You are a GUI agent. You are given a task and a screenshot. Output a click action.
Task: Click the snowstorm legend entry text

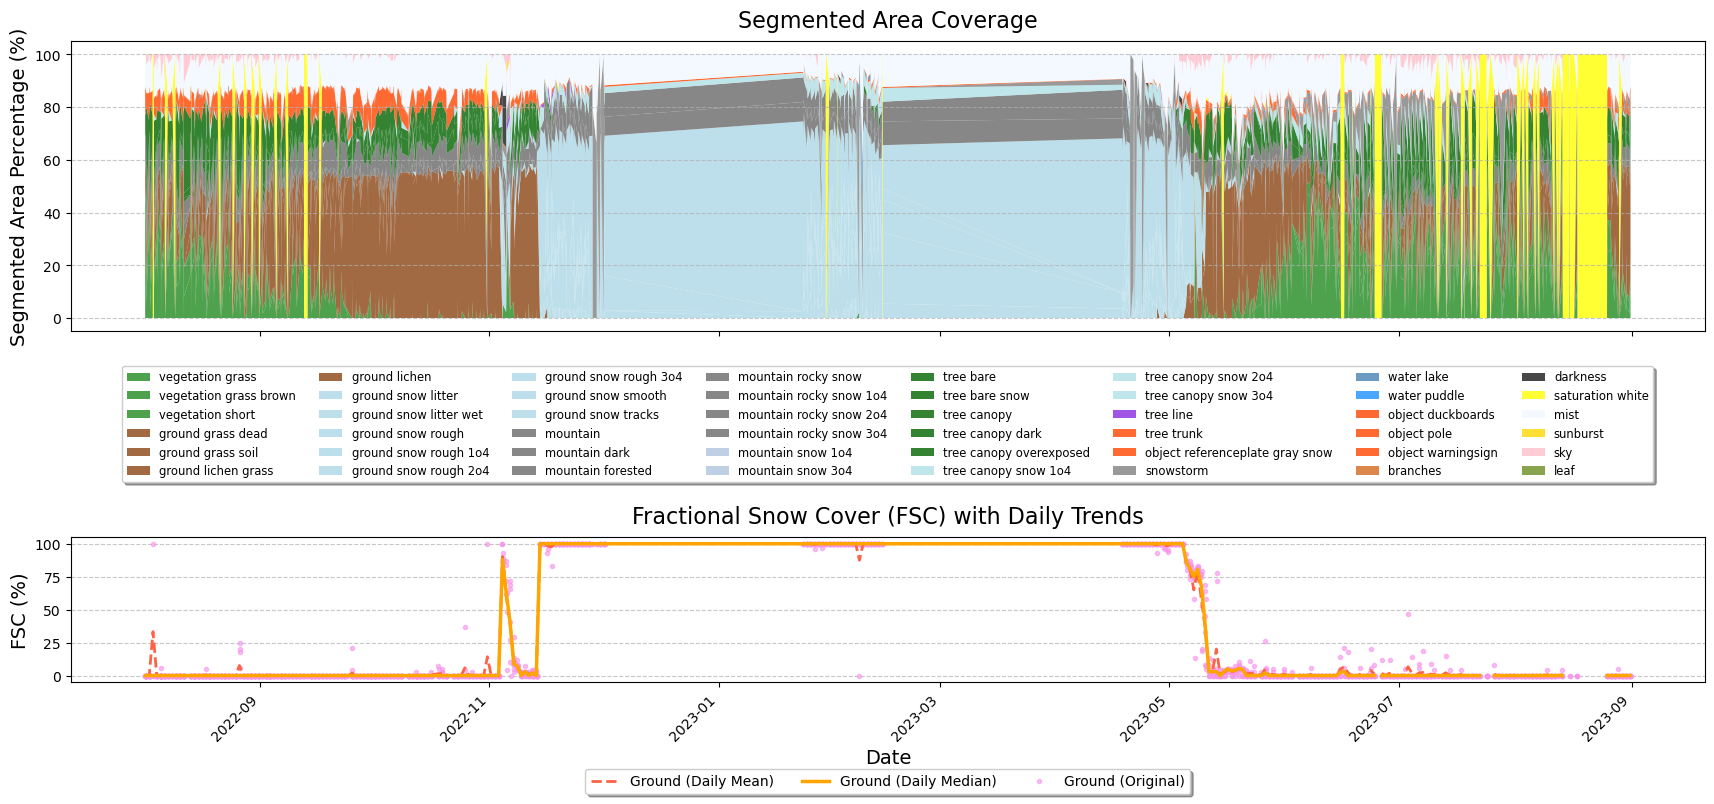tap(1176, 471)
